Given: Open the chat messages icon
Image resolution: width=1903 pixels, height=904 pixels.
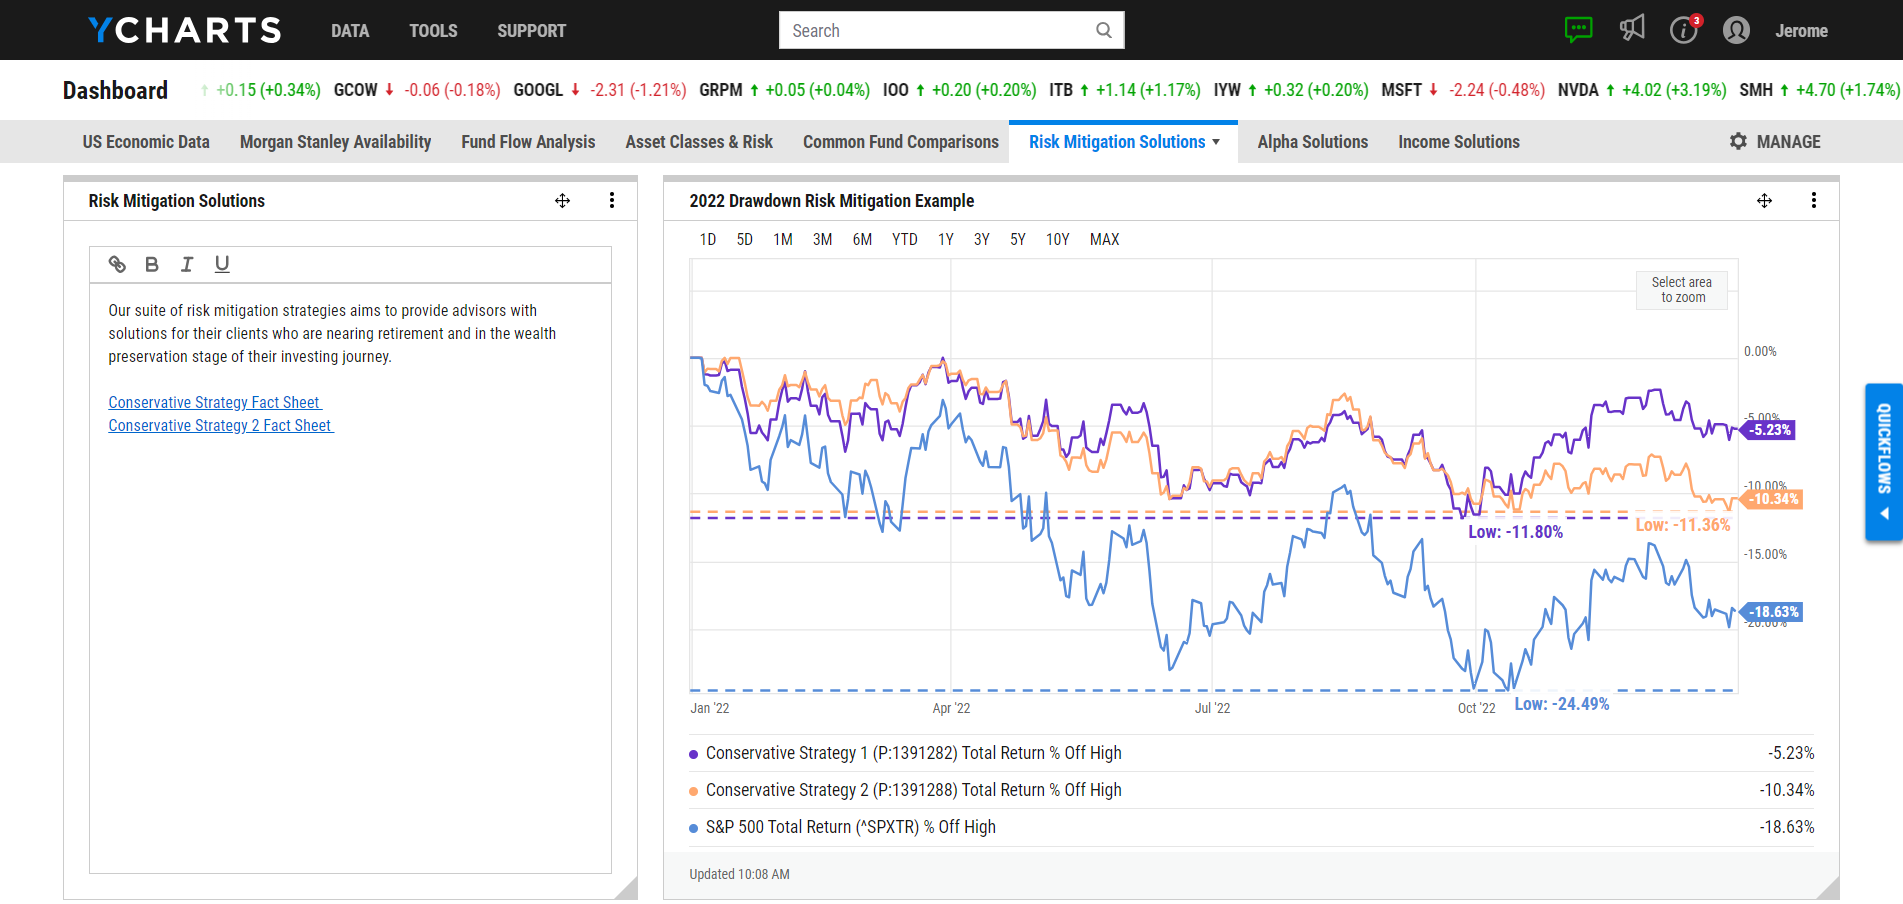Looking at the screenshot, I should click(x=1578, y=30).
